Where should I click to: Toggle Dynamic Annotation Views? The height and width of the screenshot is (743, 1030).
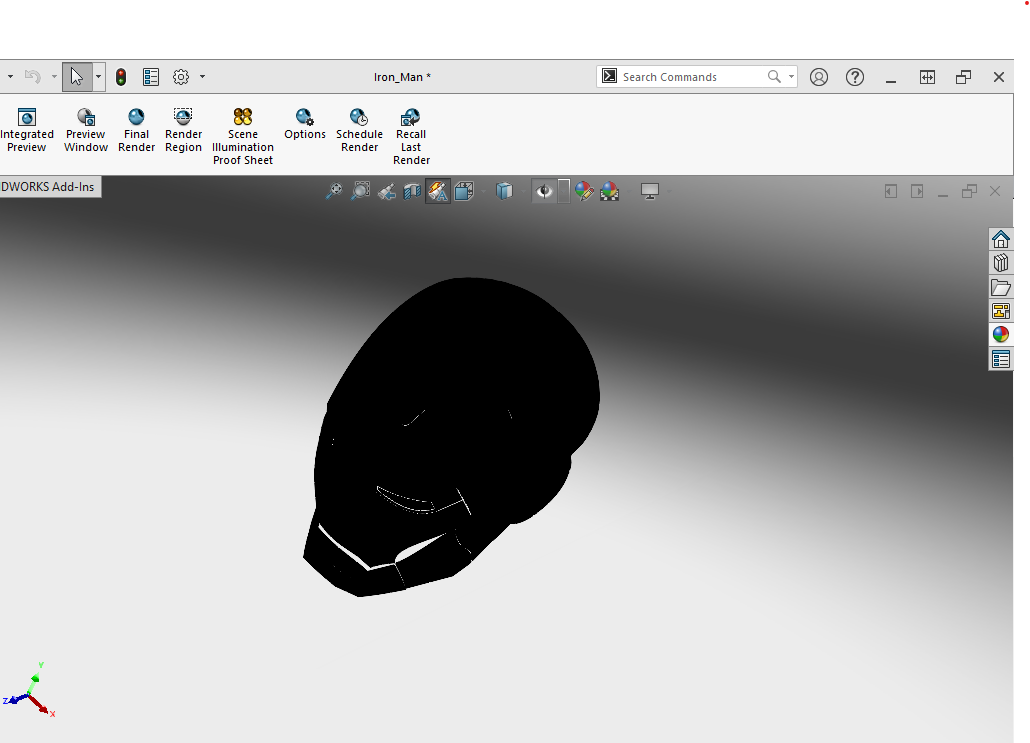point(438,191)
